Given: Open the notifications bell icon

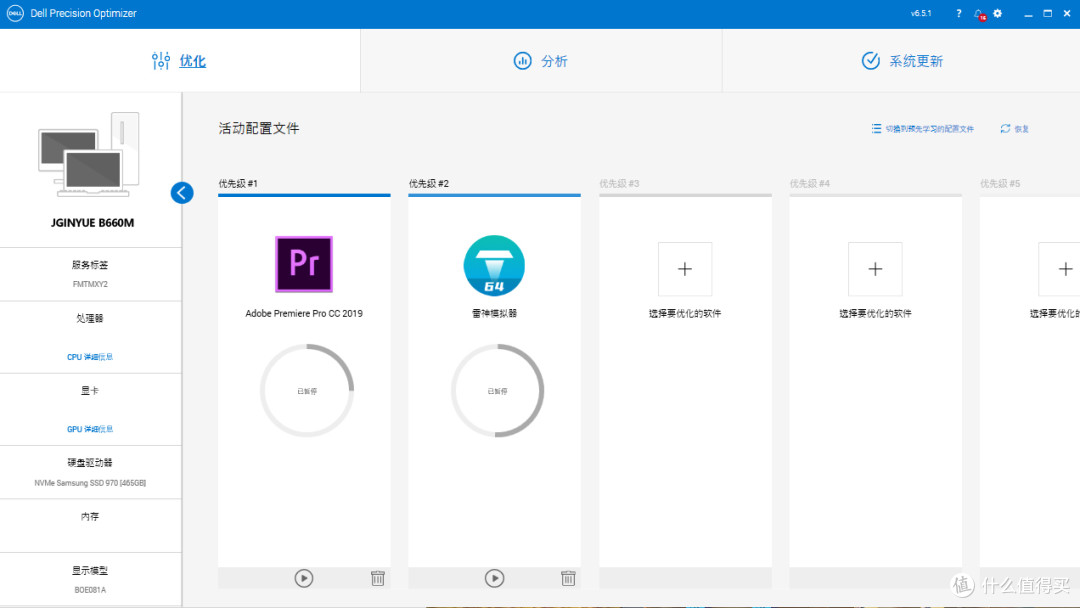Looking at the screenshot, I should 979,14.
